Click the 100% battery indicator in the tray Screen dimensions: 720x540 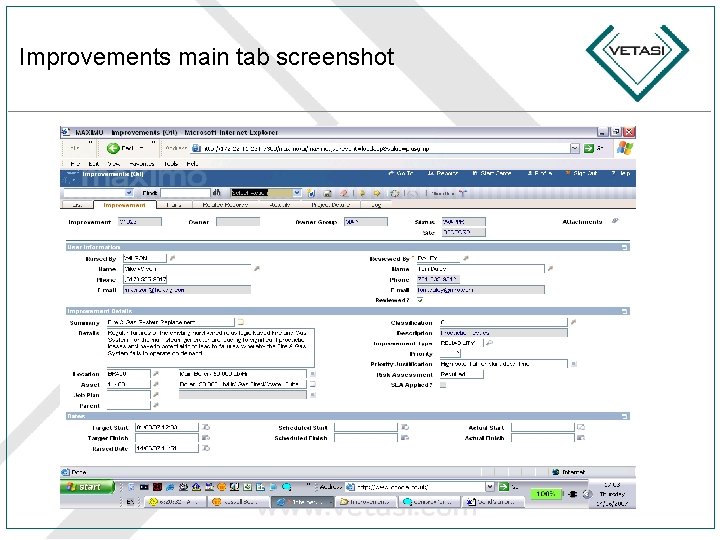(546, 494)
